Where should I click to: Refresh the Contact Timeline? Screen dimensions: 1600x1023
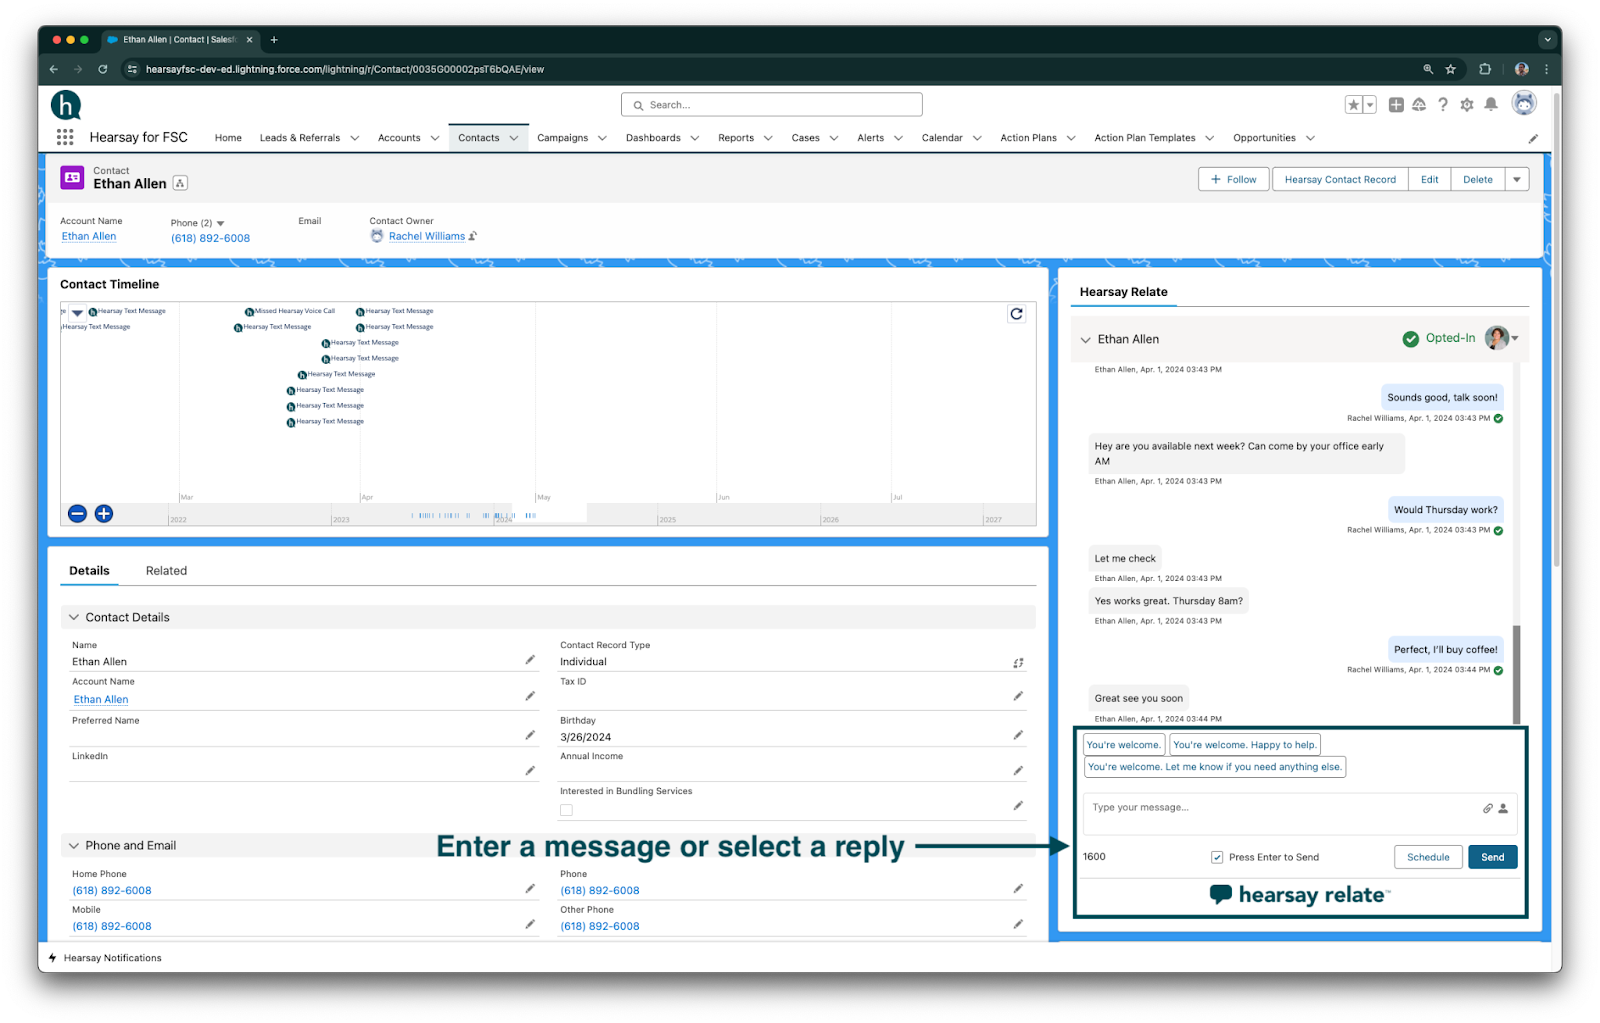coord(1016,314)
